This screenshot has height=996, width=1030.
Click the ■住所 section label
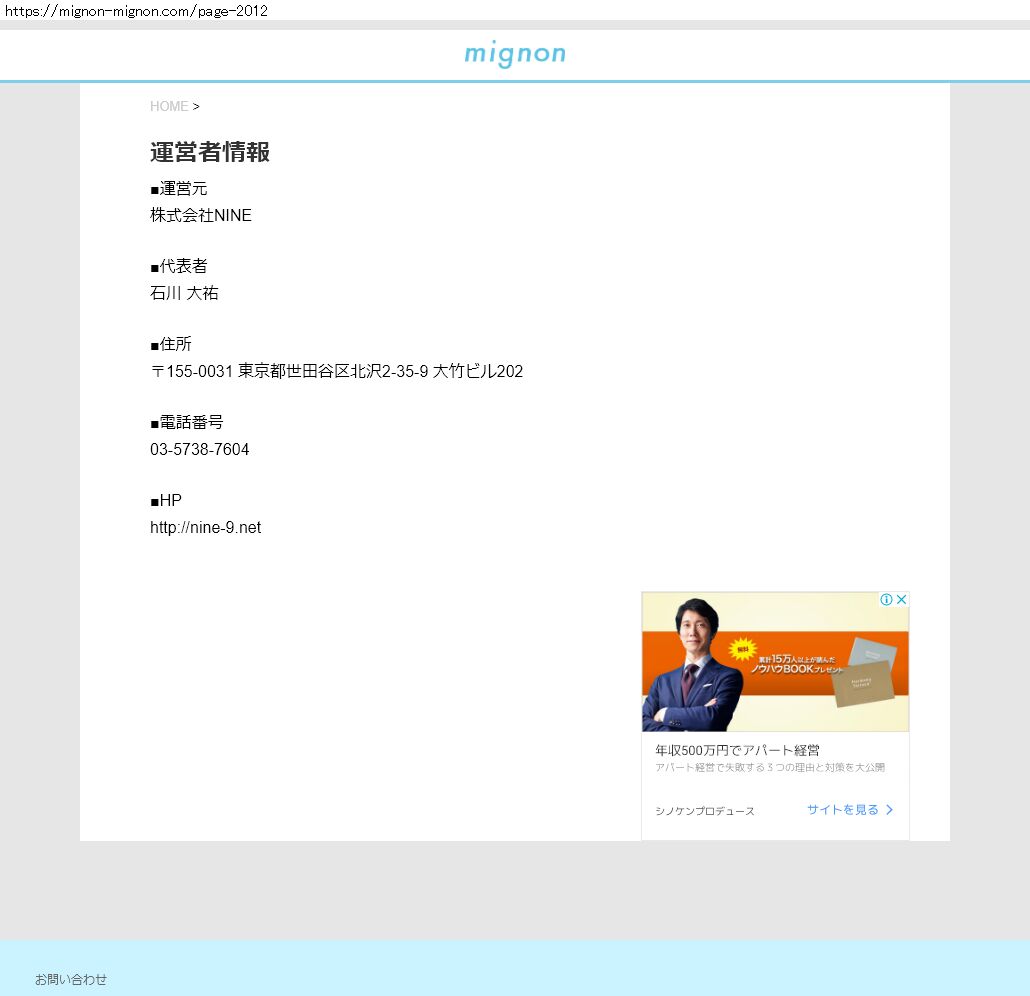[x=171, y=344]
